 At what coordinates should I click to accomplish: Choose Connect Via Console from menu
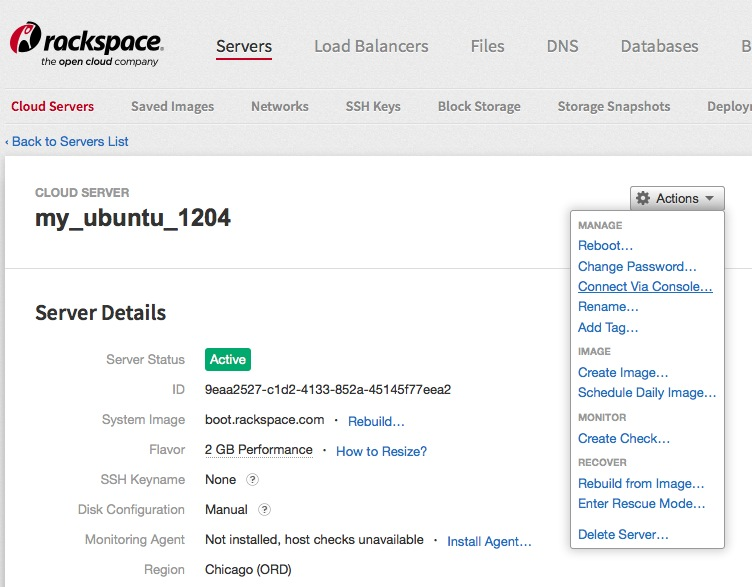[645, 287]
